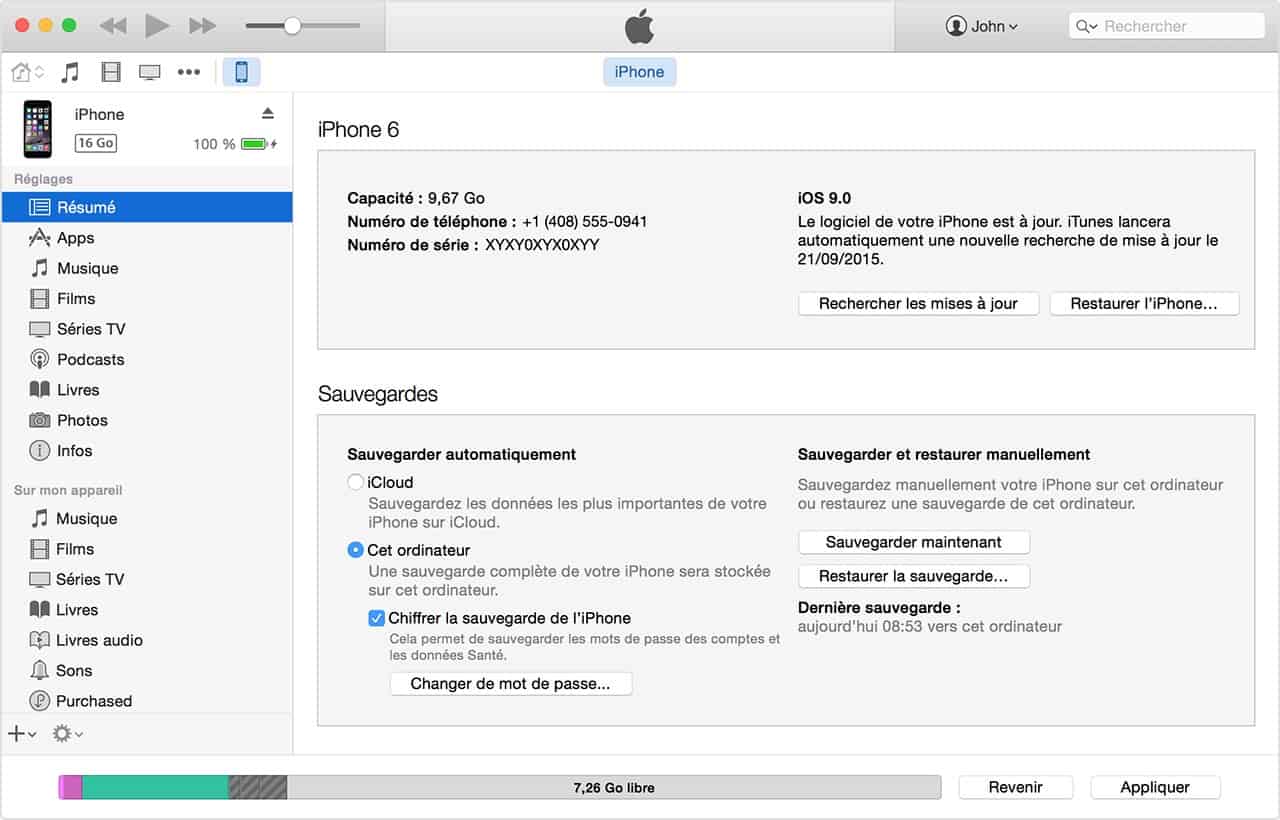Open Films under Réglages
Screen dimensions: 1280x820
point(147,298)
